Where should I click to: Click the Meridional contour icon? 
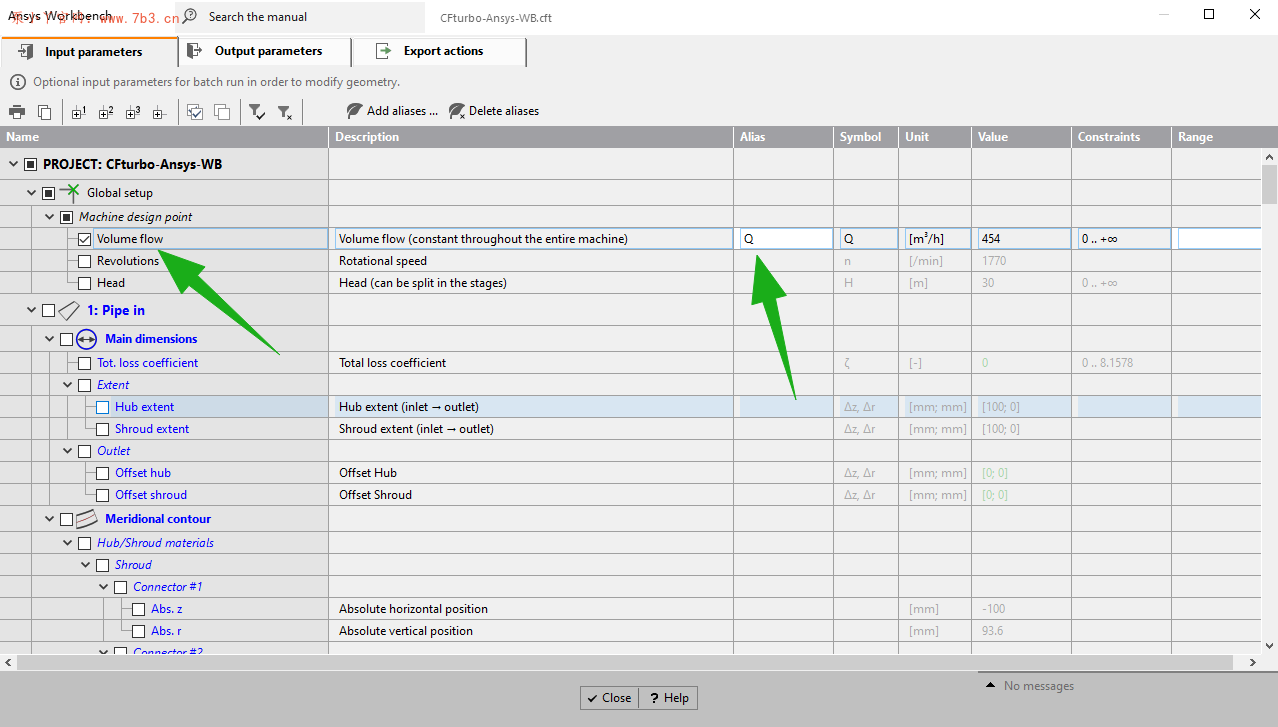87,519
